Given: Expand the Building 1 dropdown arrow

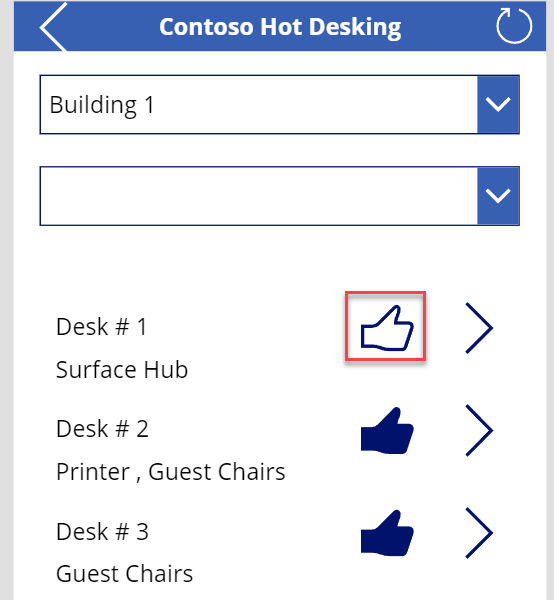Looking at the screenshot, I should pos(498,104).
